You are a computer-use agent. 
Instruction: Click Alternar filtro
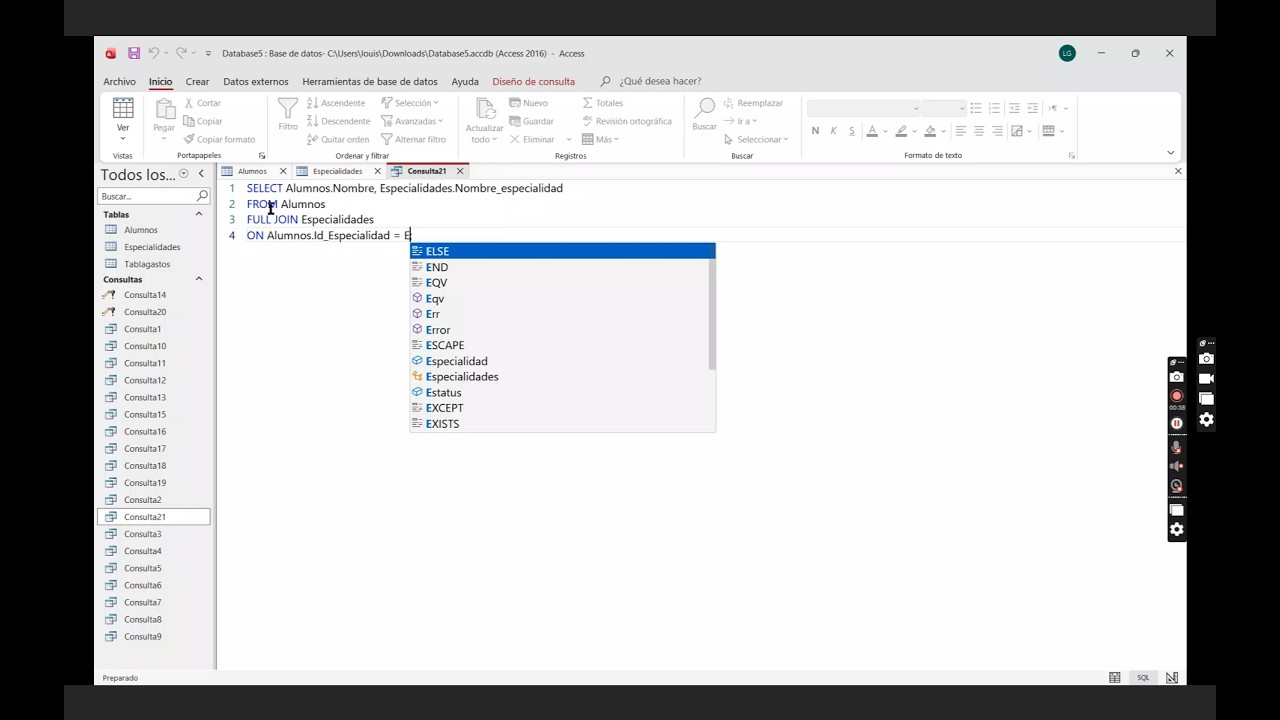[413, 139]
